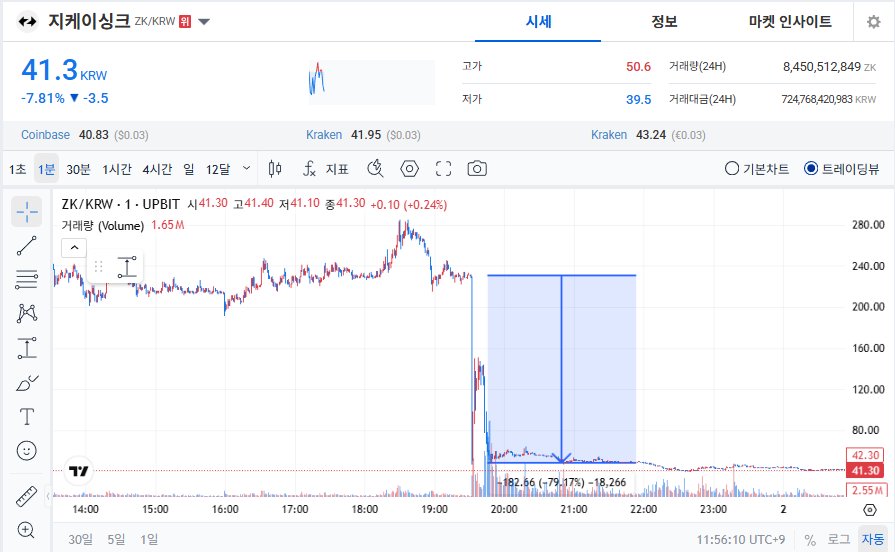
Task: Switch to the 정보 tab
Action: tap(664, 22)
